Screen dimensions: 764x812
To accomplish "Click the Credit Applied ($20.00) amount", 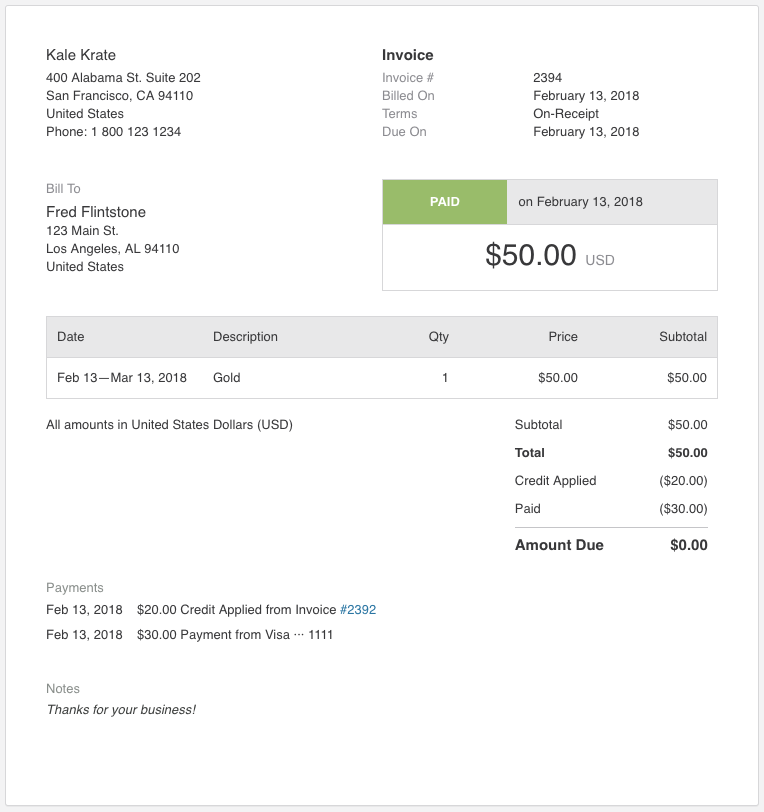I will pos(683,481).
